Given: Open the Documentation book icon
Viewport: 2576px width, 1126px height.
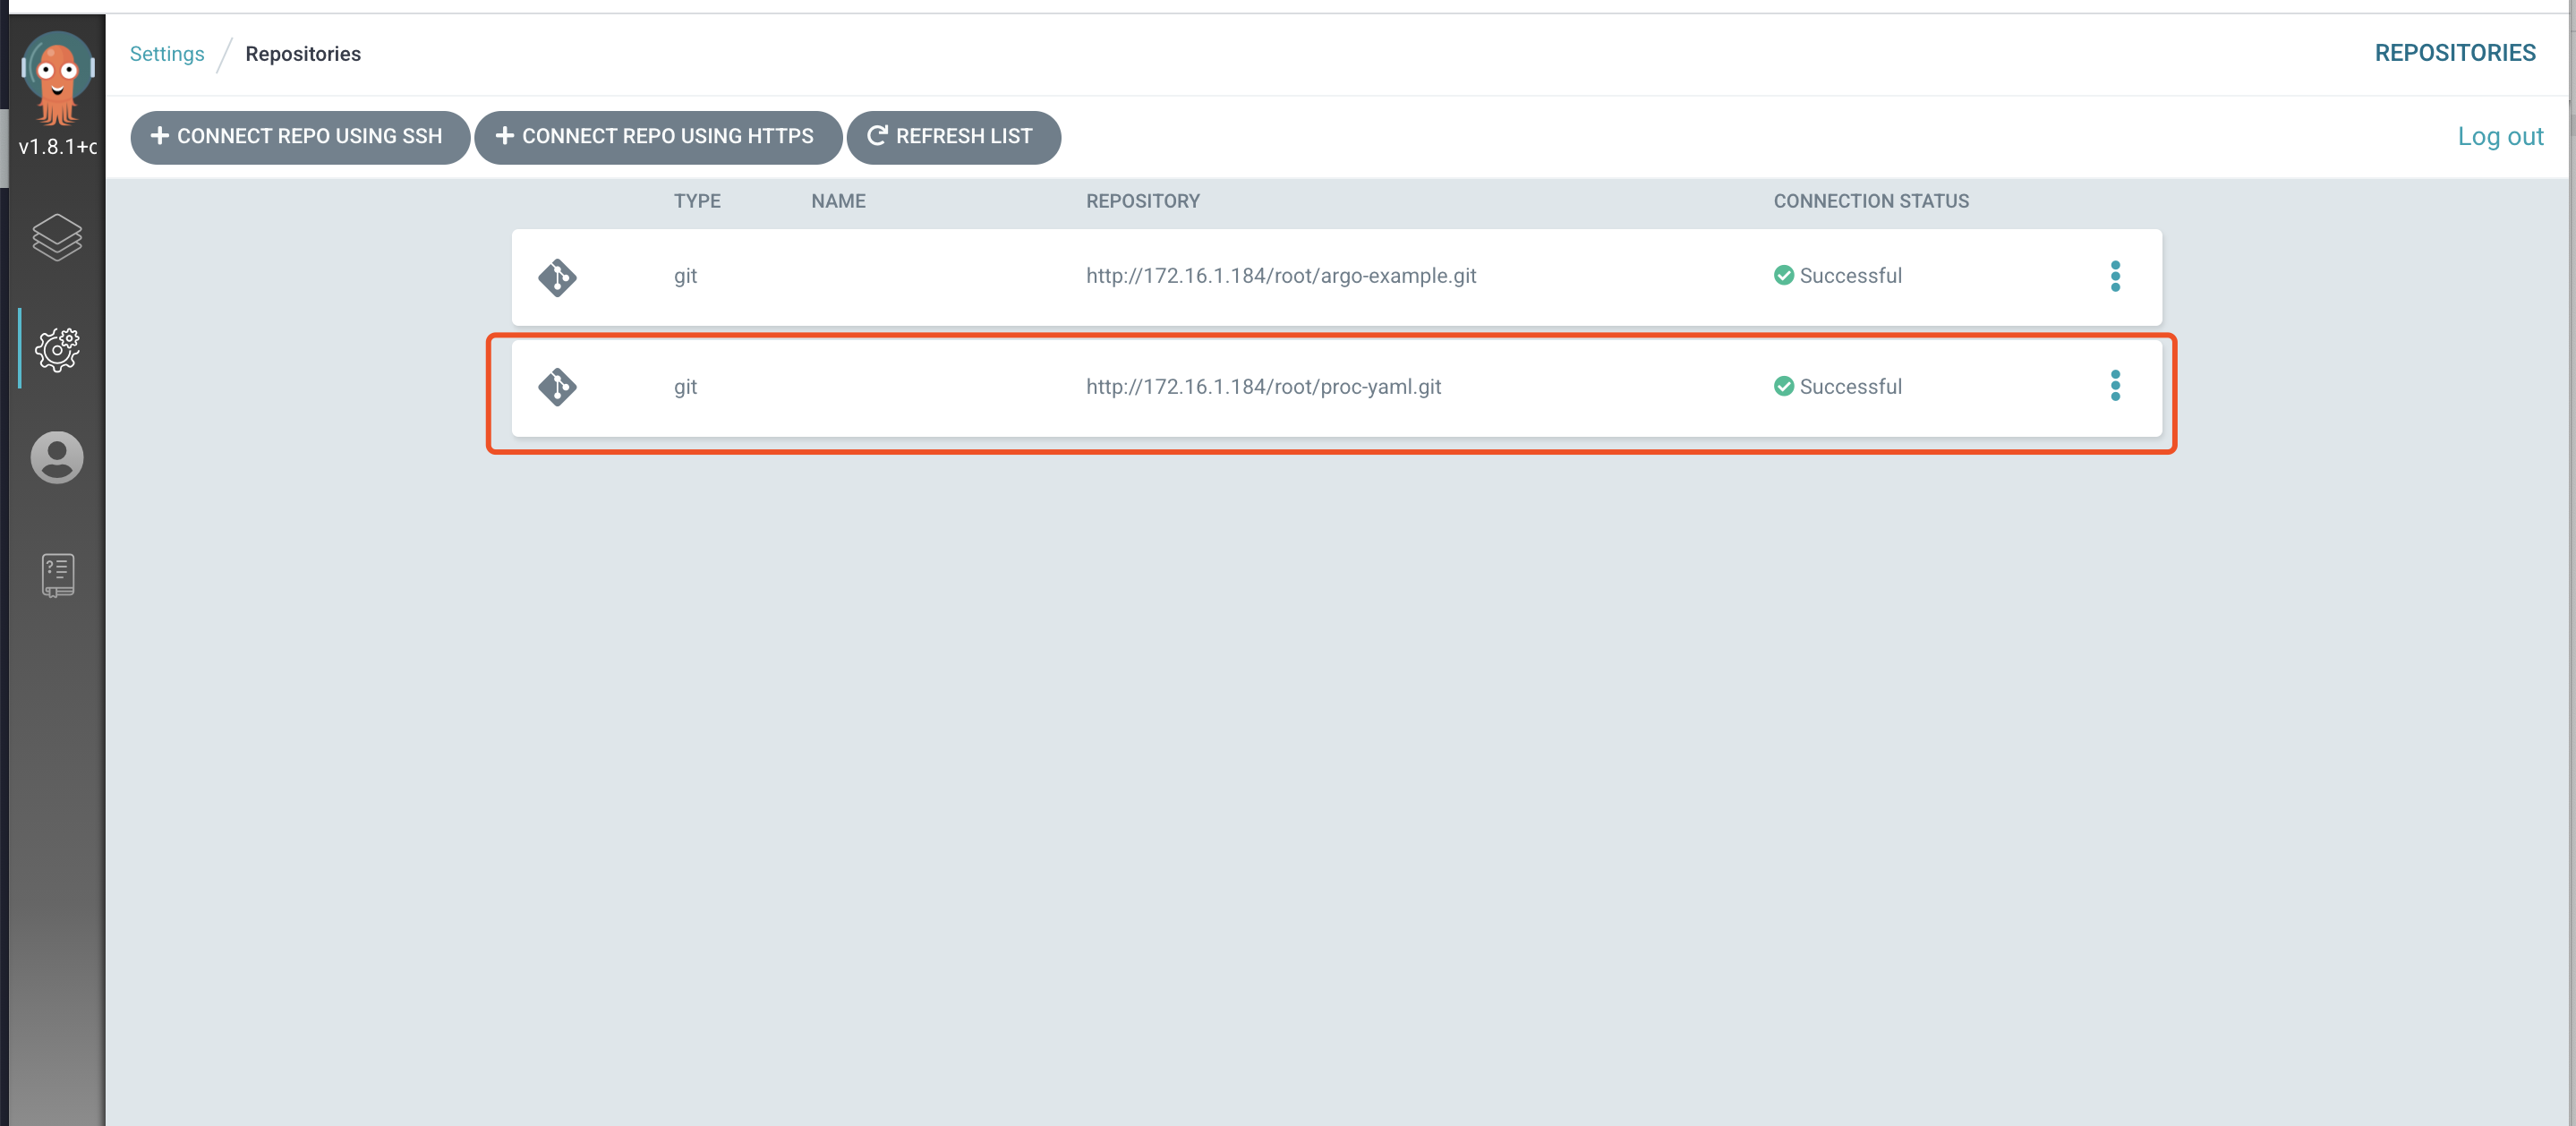Looking at the screenshot, I should tap(57, 575).
